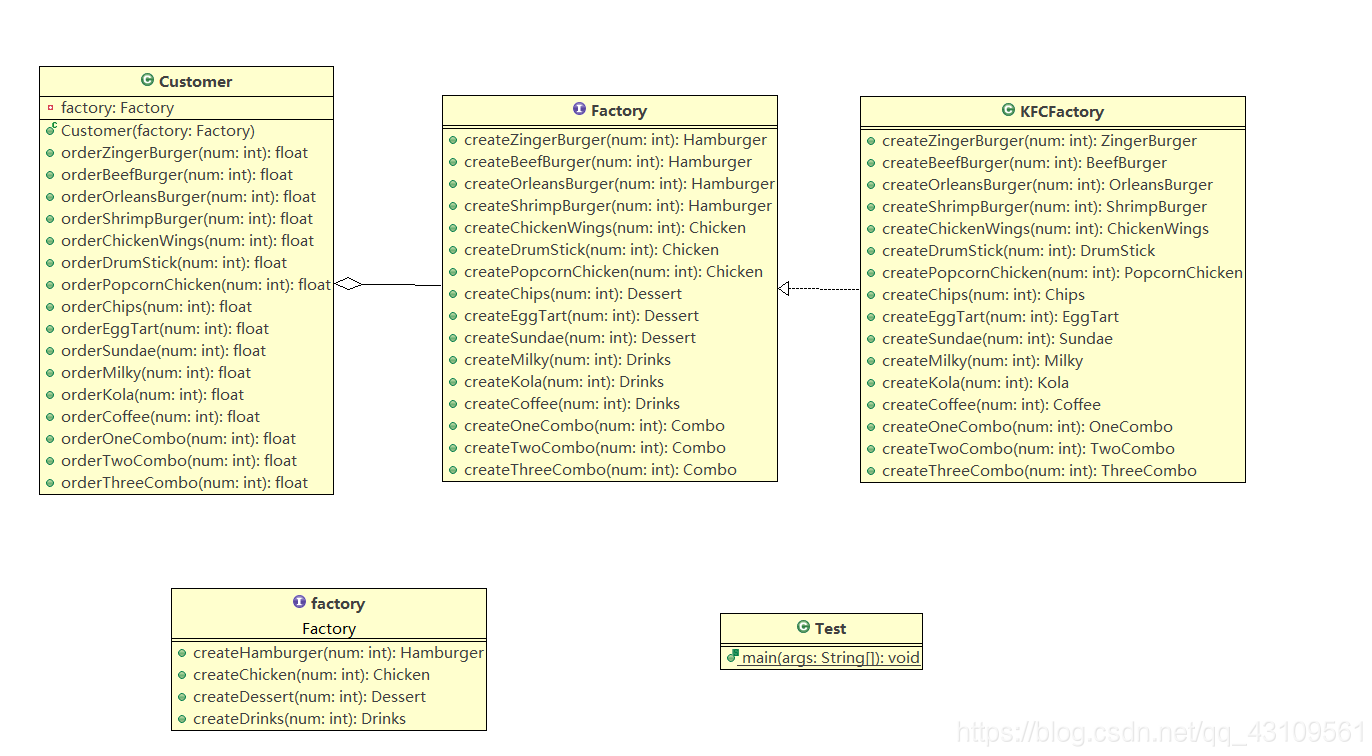Click the green dot beside createKola returning Drinks
The width and height of the screenshot is (1372, 756).
pyautogui.click(x=453, y=382)
